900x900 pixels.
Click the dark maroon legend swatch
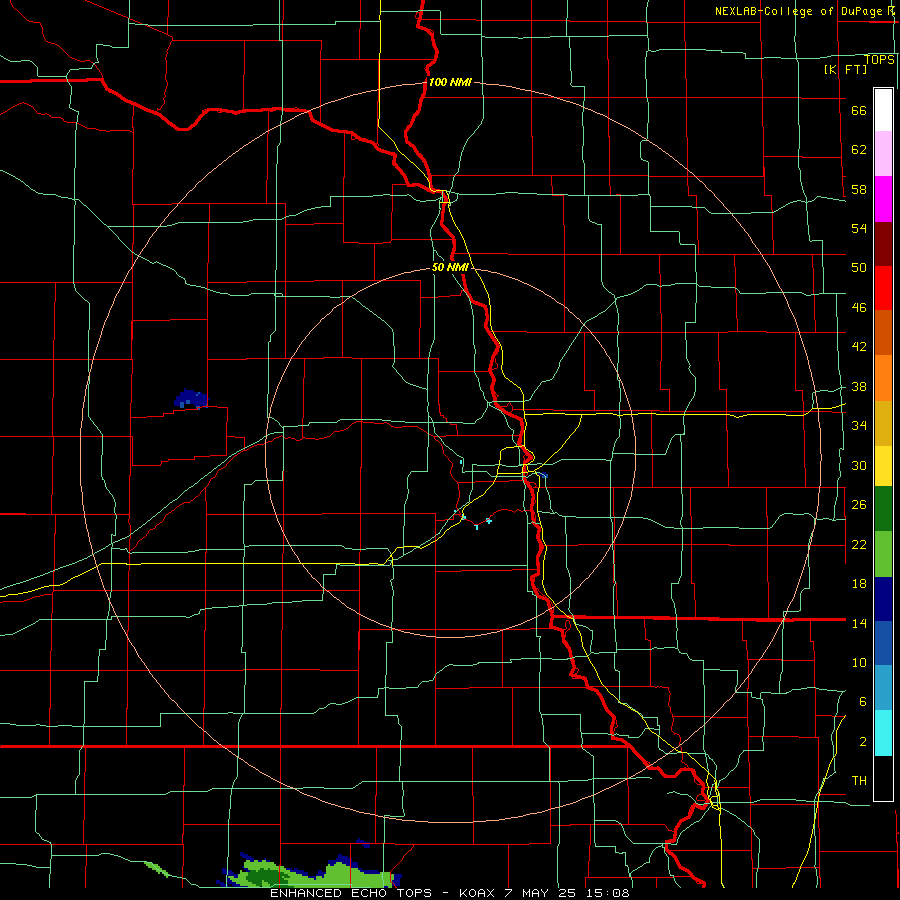pyautogui.click(x=883, y=244)
